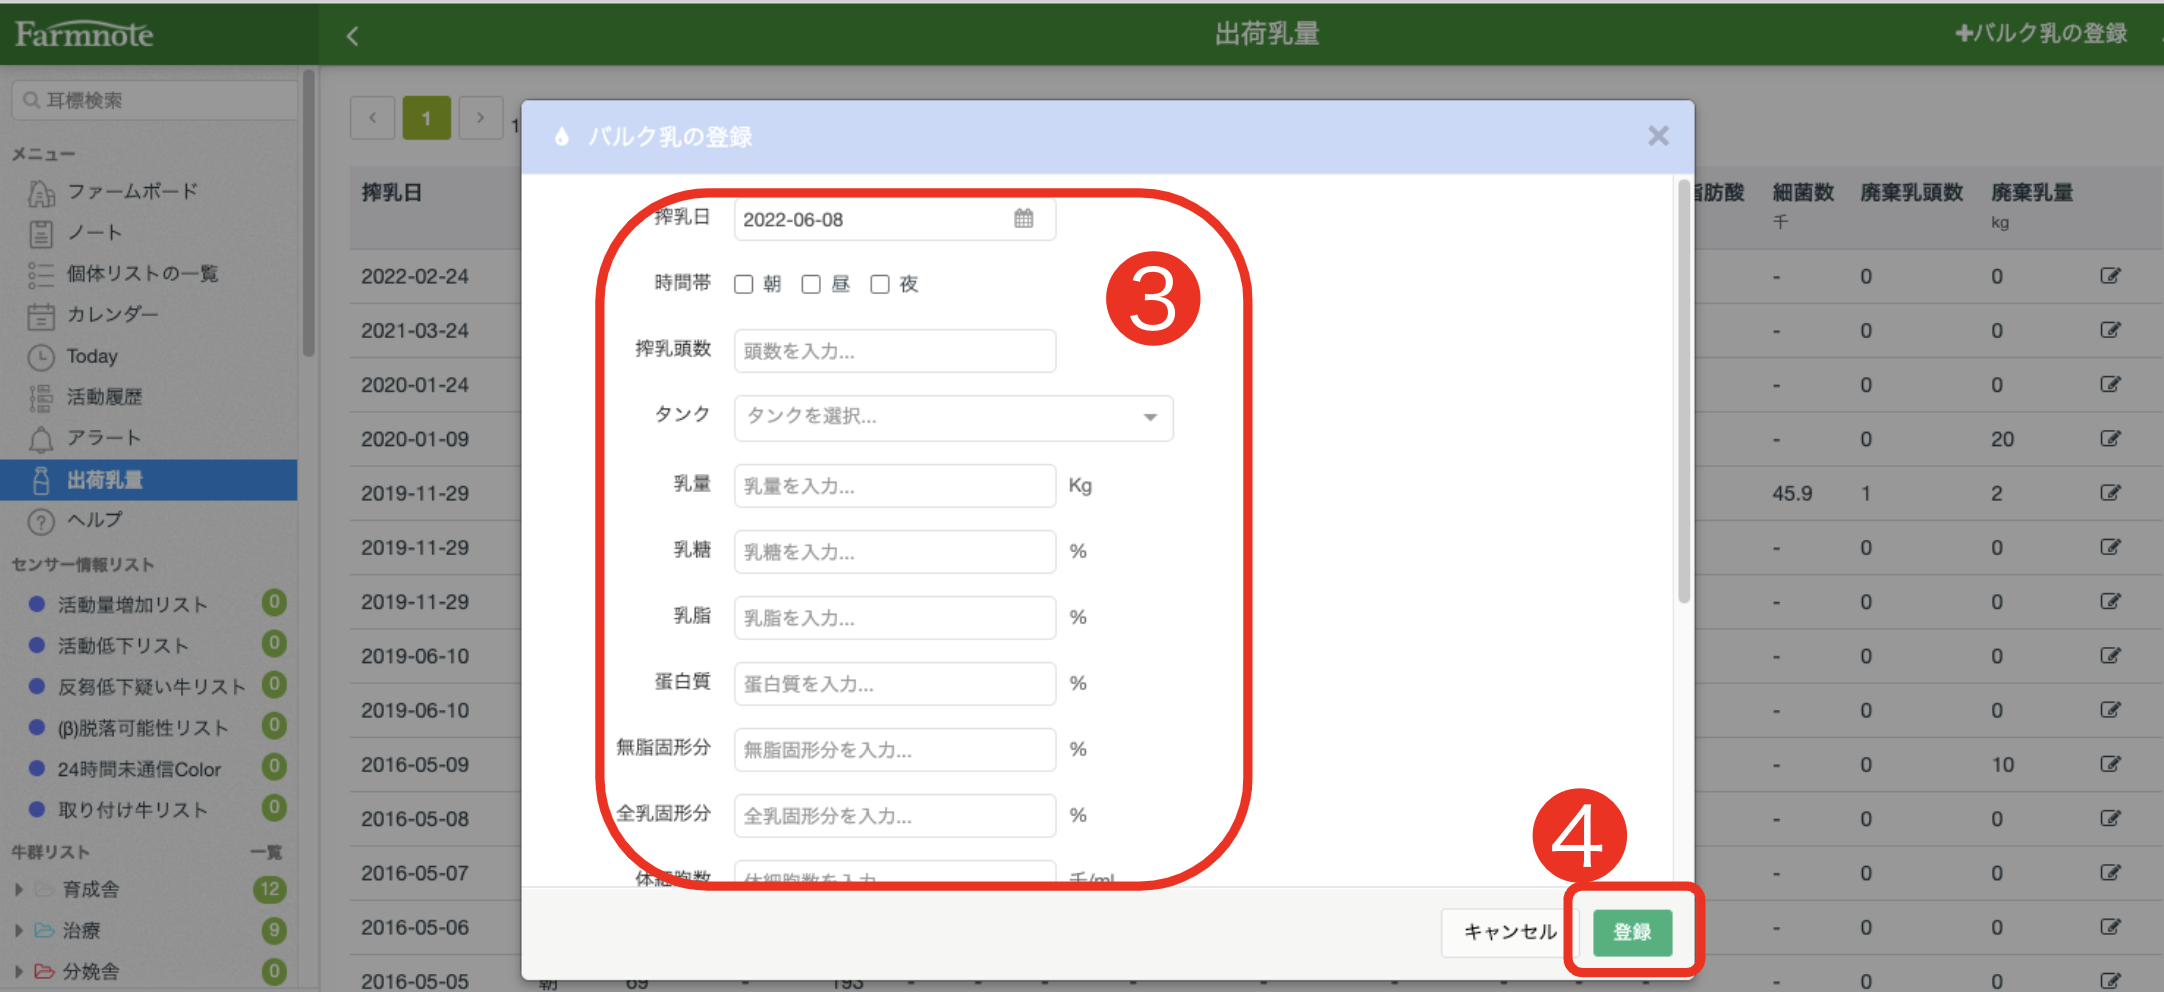2164x992 pixels.
Task: Open ファームボード from sidebar menu
Action: click(133, 191)
